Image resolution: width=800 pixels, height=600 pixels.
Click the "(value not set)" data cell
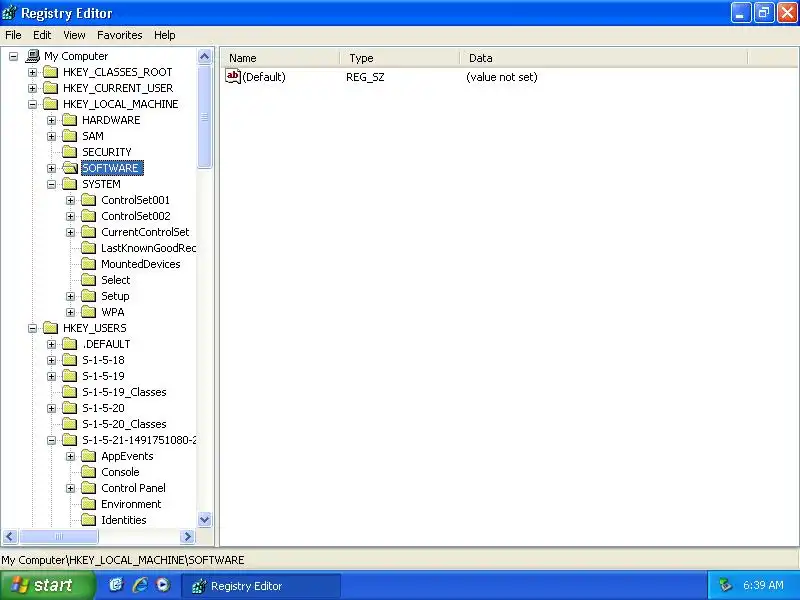coord(502,77)
